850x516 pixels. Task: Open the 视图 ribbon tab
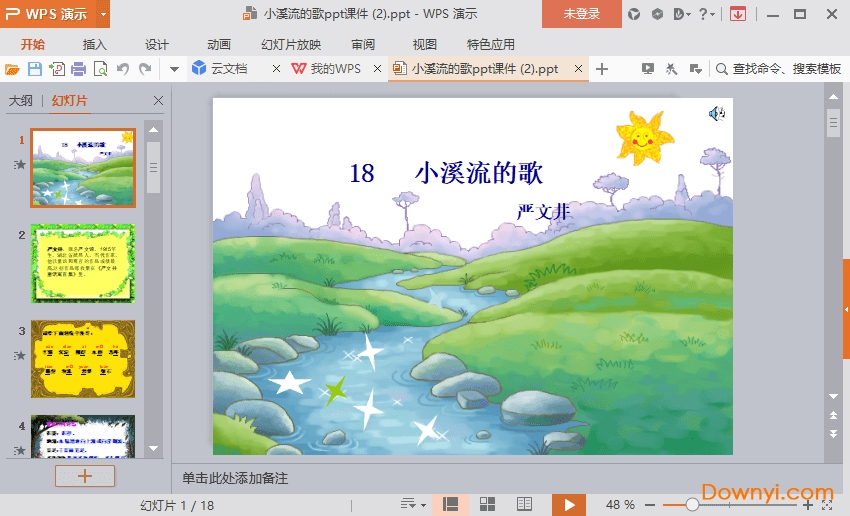click(x=424, y=44)
